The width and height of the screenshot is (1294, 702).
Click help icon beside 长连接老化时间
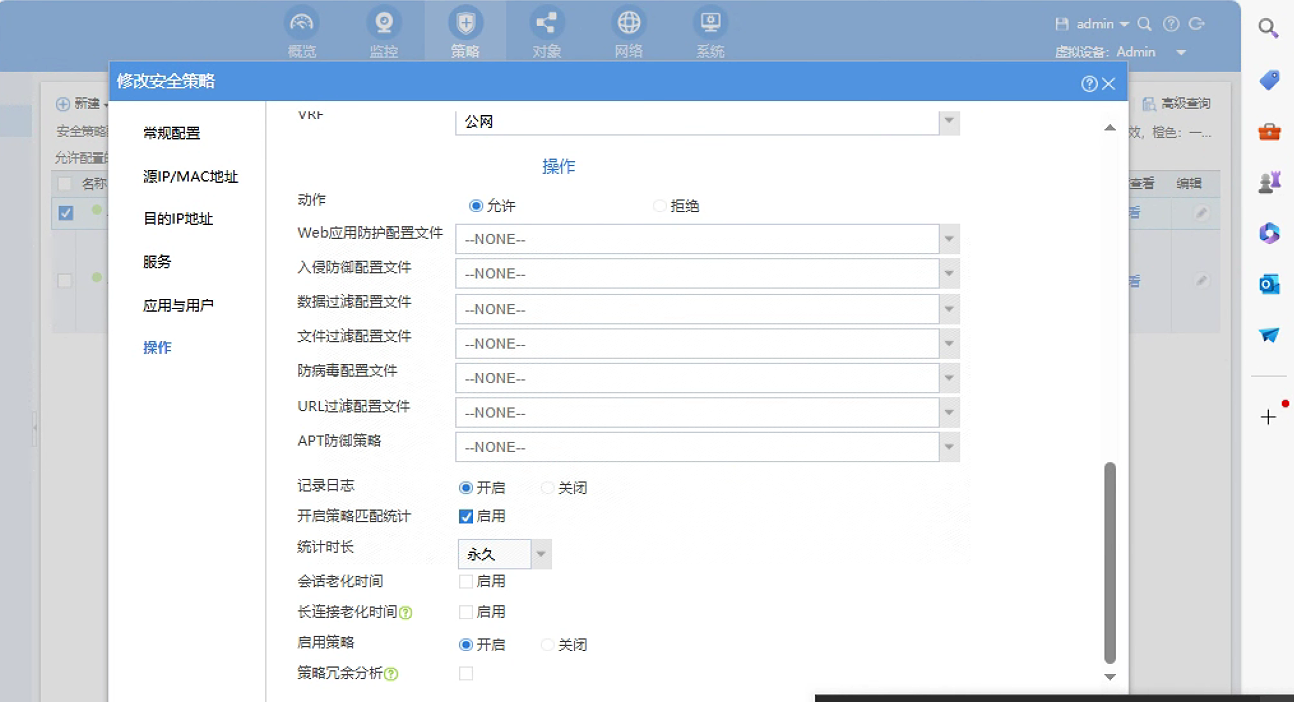click(x=406, y=613)
